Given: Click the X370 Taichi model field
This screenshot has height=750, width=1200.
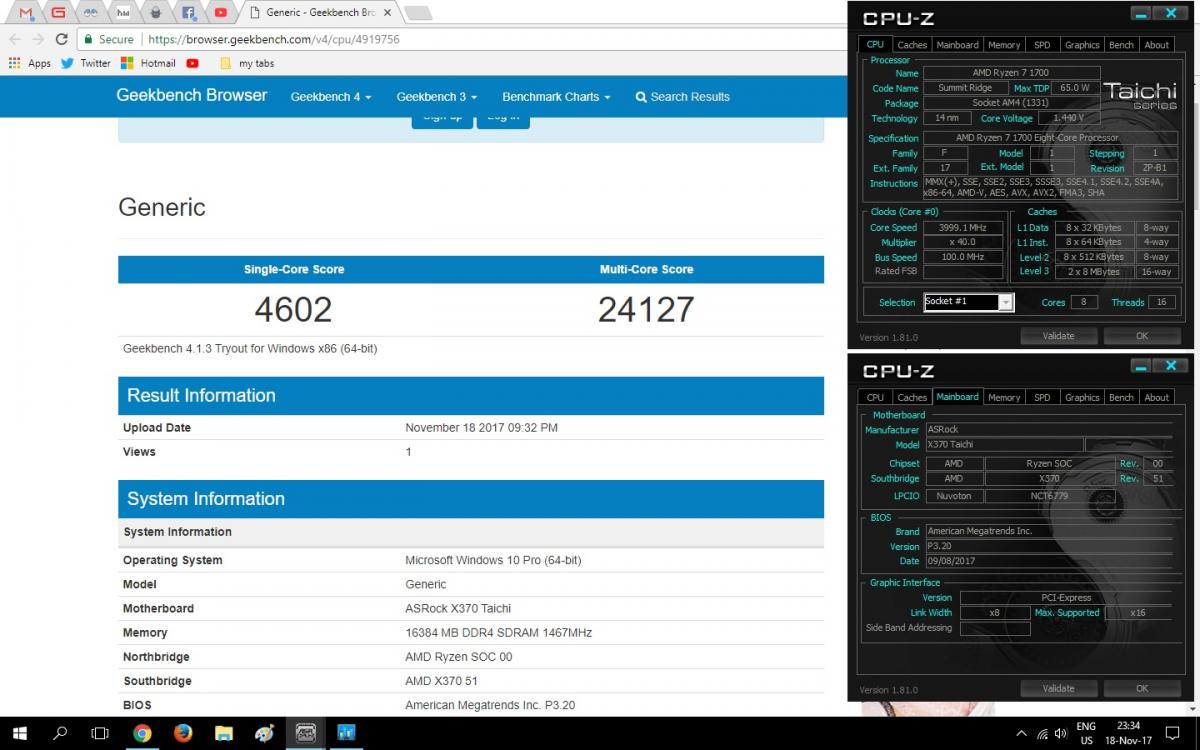Looking at the screenshot, I should click(1003, 444).
